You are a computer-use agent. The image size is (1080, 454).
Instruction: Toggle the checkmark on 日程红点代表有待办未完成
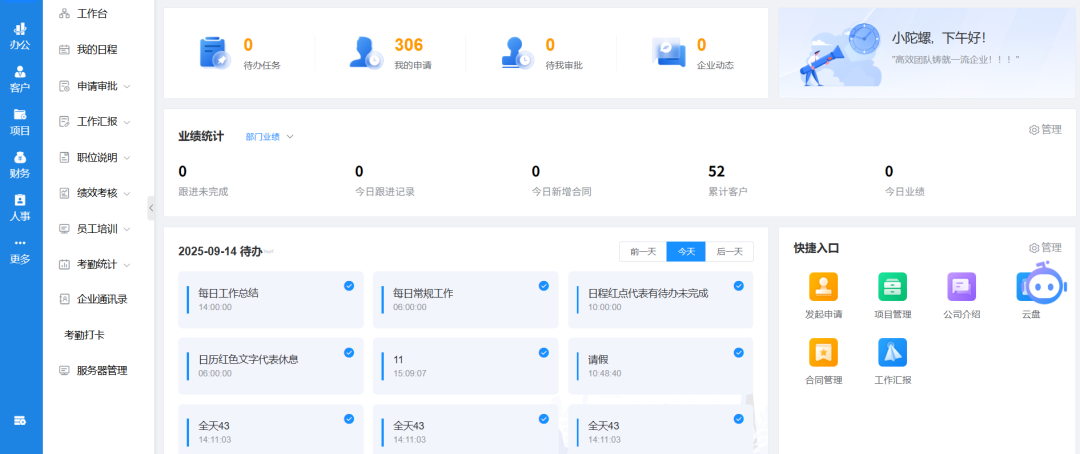[x=738, y=286]
